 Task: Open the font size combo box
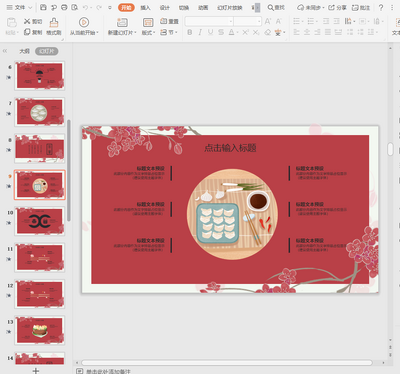[x=248, y=22]
